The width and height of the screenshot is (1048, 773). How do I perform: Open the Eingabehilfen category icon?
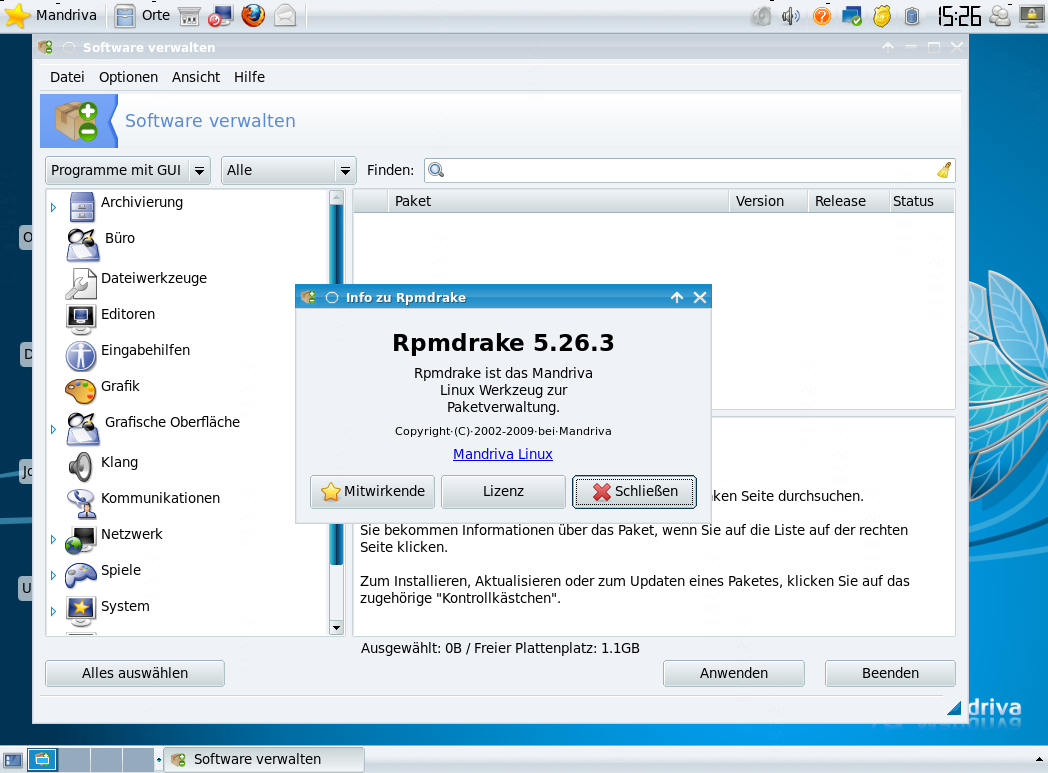click(80, 354)
